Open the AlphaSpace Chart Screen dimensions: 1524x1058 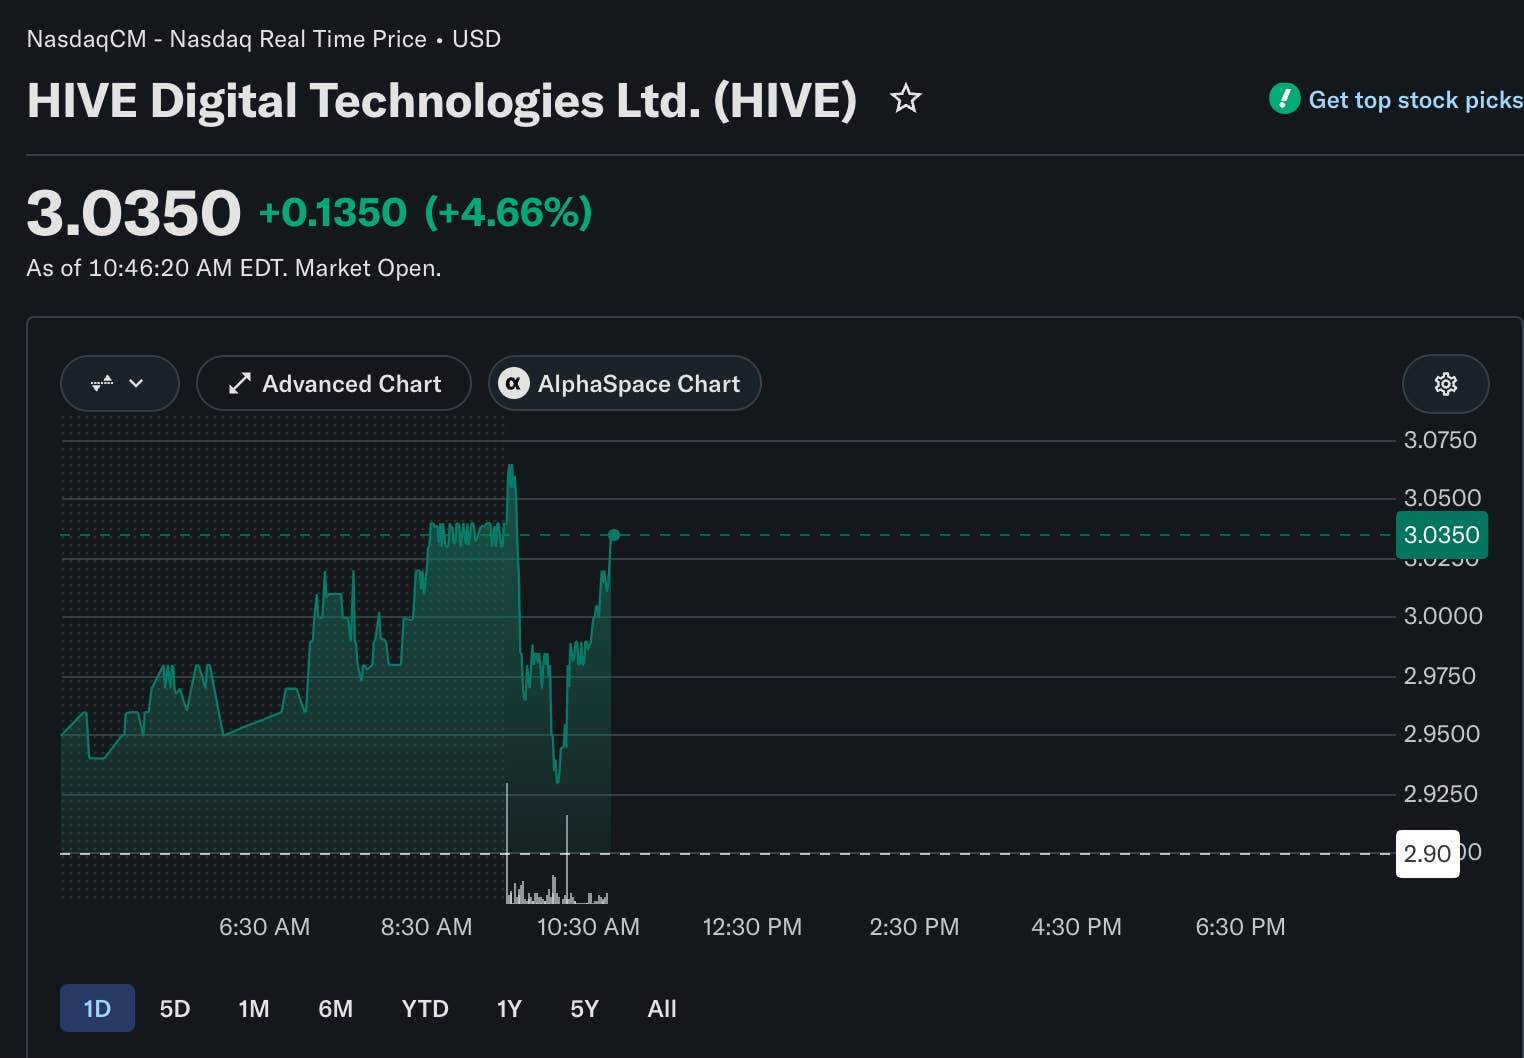pyautogui.click(x=624, y=383)
